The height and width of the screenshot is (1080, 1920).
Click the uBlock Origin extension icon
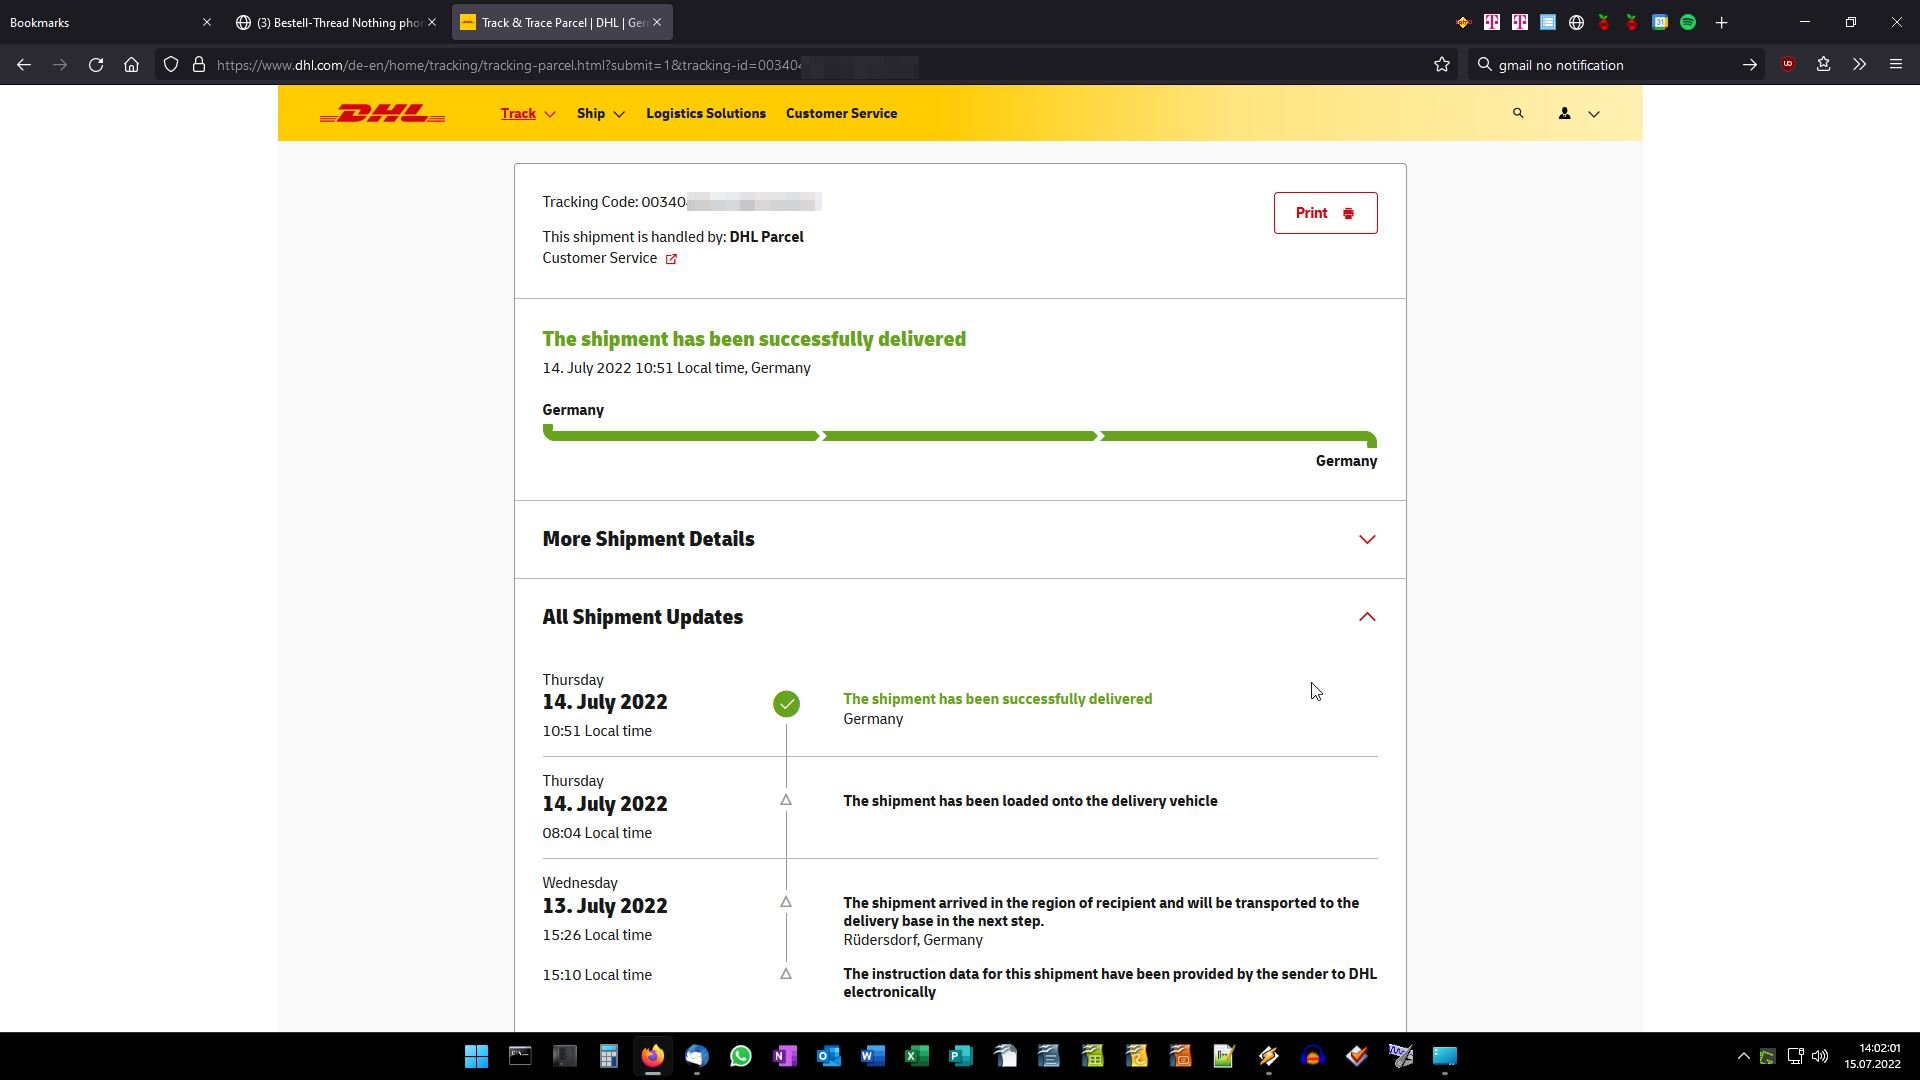(x=1787, y=65)
